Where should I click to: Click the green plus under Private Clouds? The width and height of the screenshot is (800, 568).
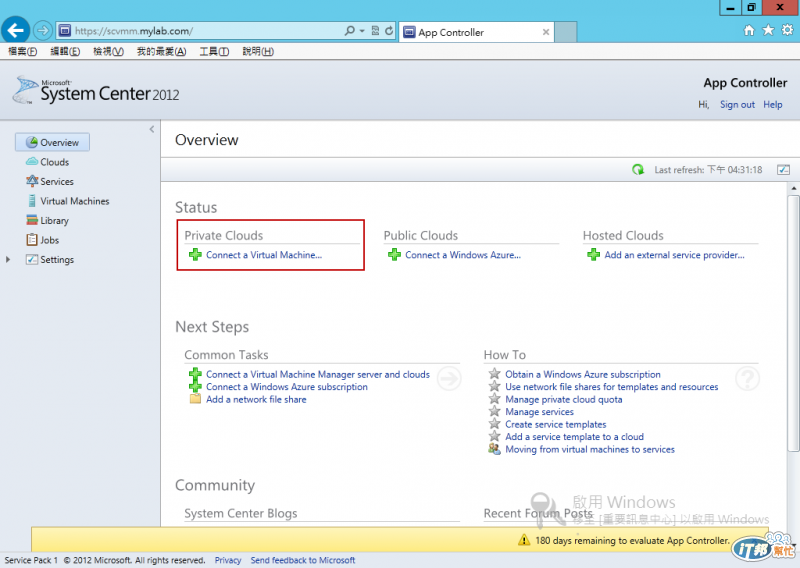coord(195,254)
